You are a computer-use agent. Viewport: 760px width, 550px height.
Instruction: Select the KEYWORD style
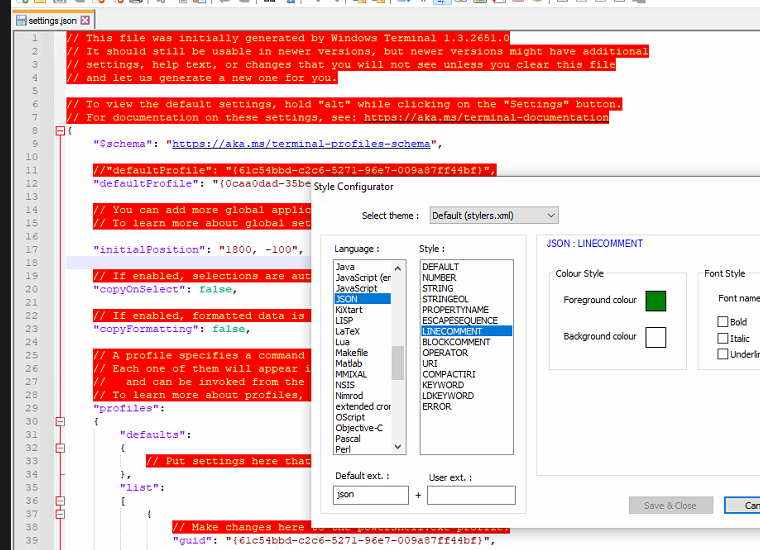pos(443,385)
